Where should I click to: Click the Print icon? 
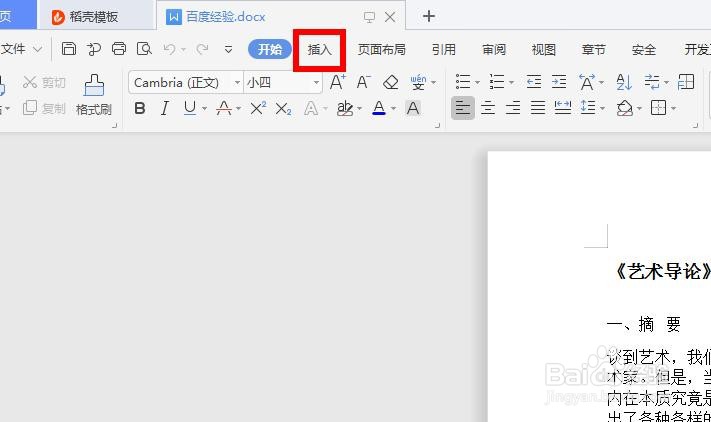pyautogui.click(x=119, y=49)
